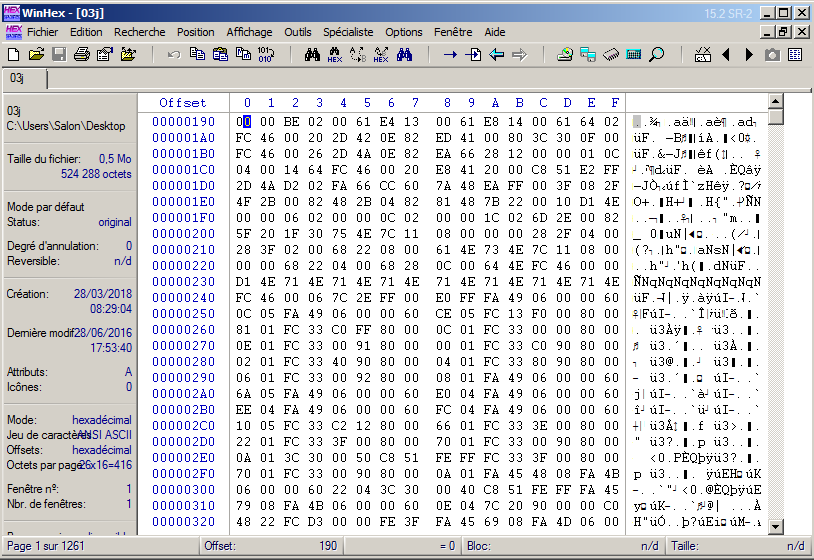Create a new file with the blank page icon
This screenshot has width=814, height=560.
point(13,54)
